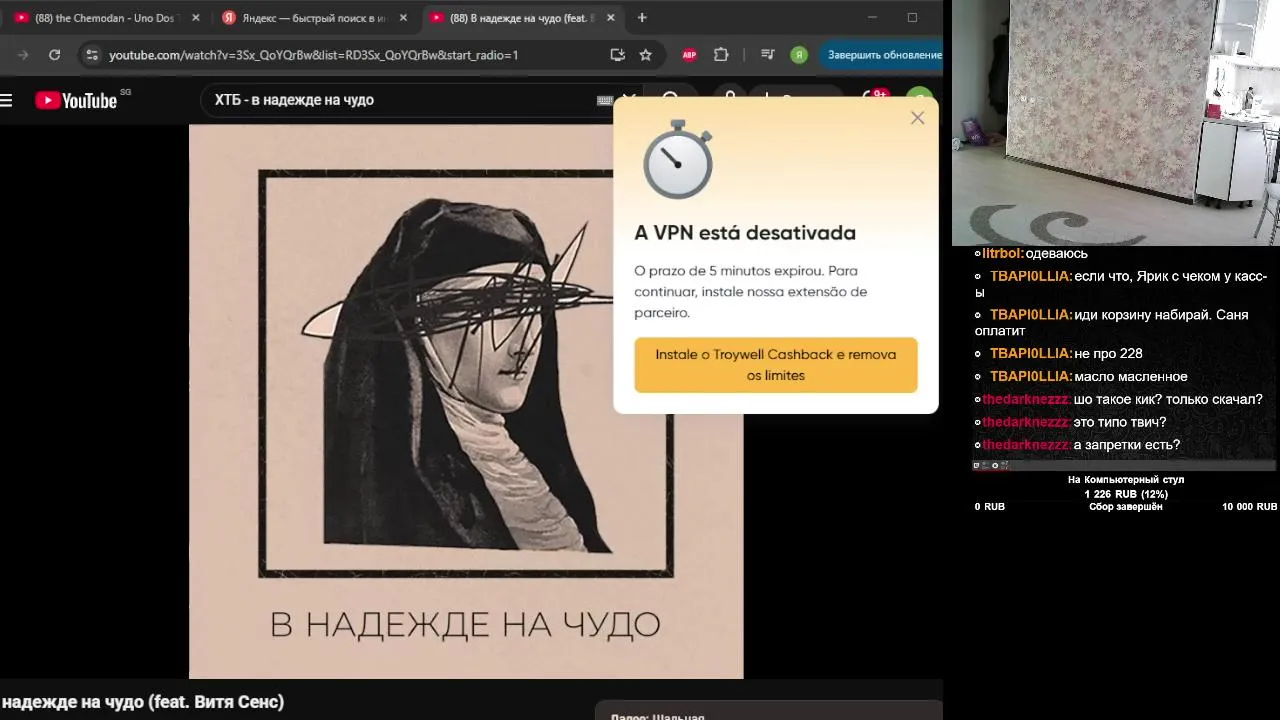Go forward in browser history
The image size is (1280, 720).
click(23, 55)
